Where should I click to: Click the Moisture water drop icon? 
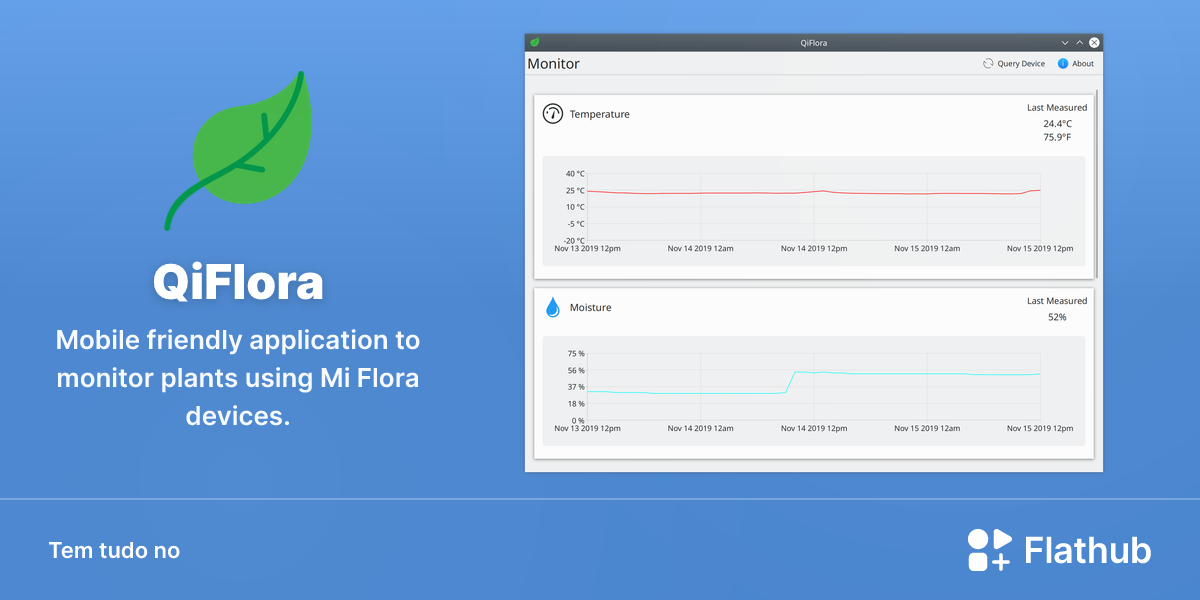coord(552,307)
